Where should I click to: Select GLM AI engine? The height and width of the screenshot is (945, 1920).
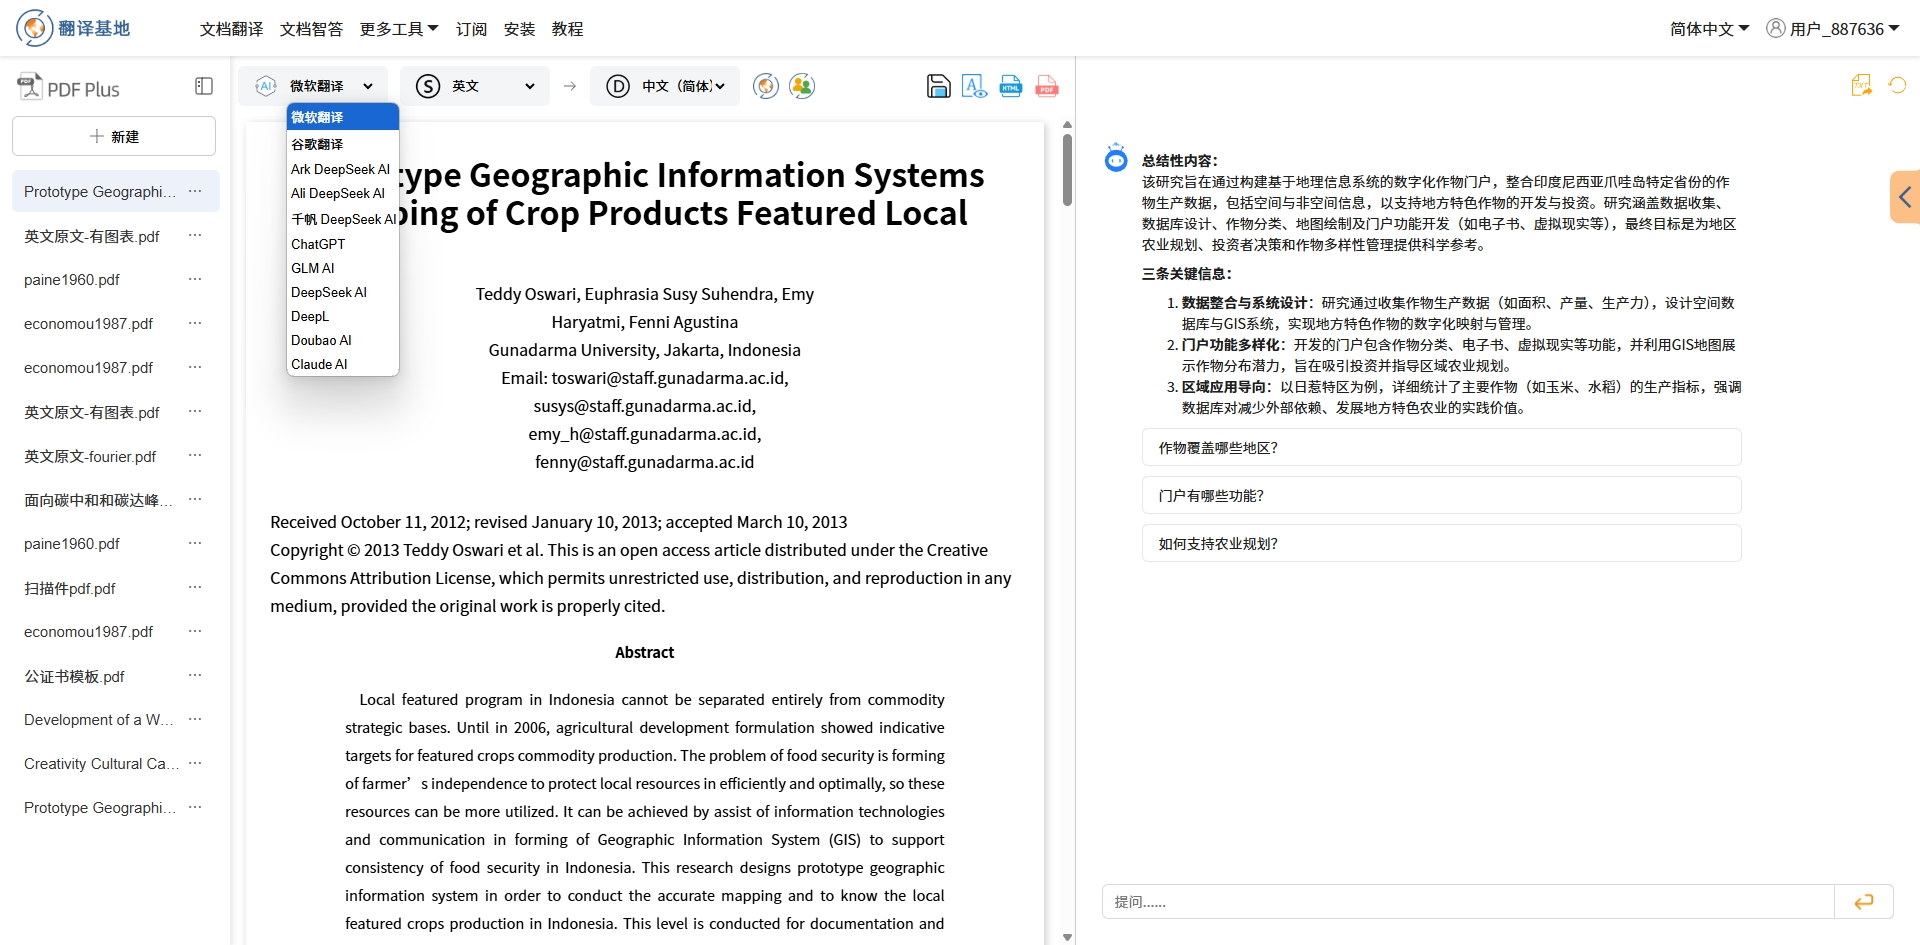click(343, 268)
